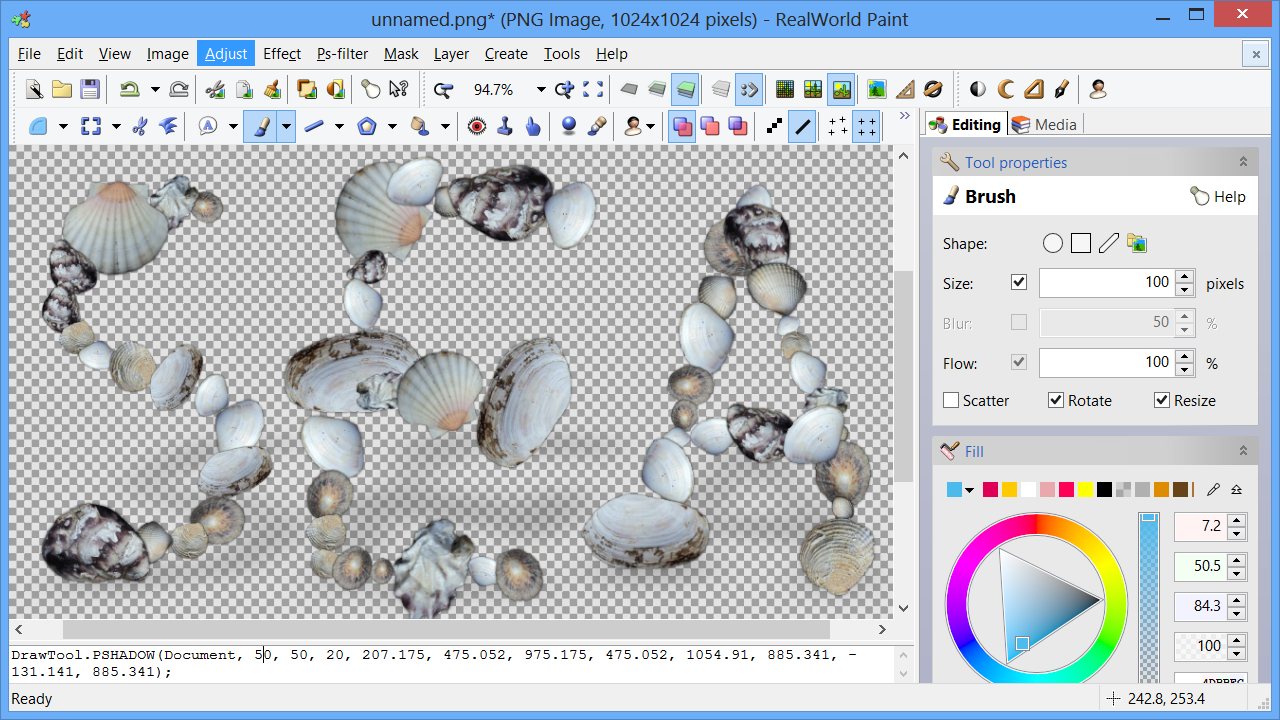The height and width of the screenshot is (720, 1280).
Task: Expand hidden toolbar items chevron
Action: [x=904, y=117]
